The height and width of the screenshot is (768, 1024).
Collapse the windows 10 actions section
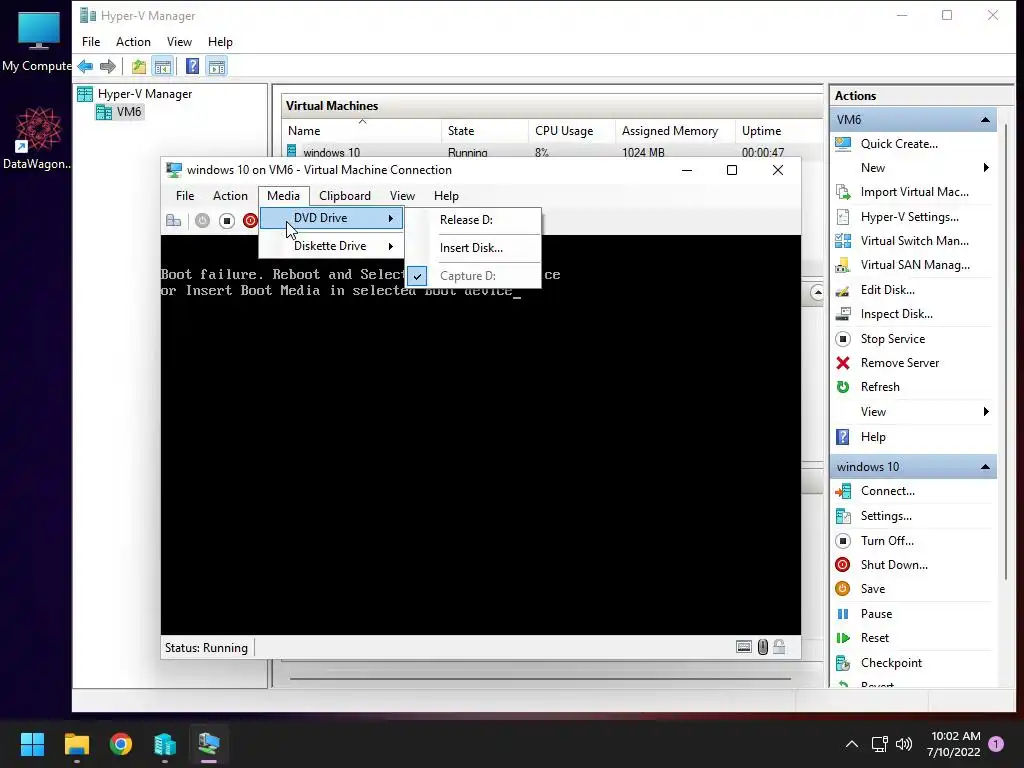tap(985, 467)
